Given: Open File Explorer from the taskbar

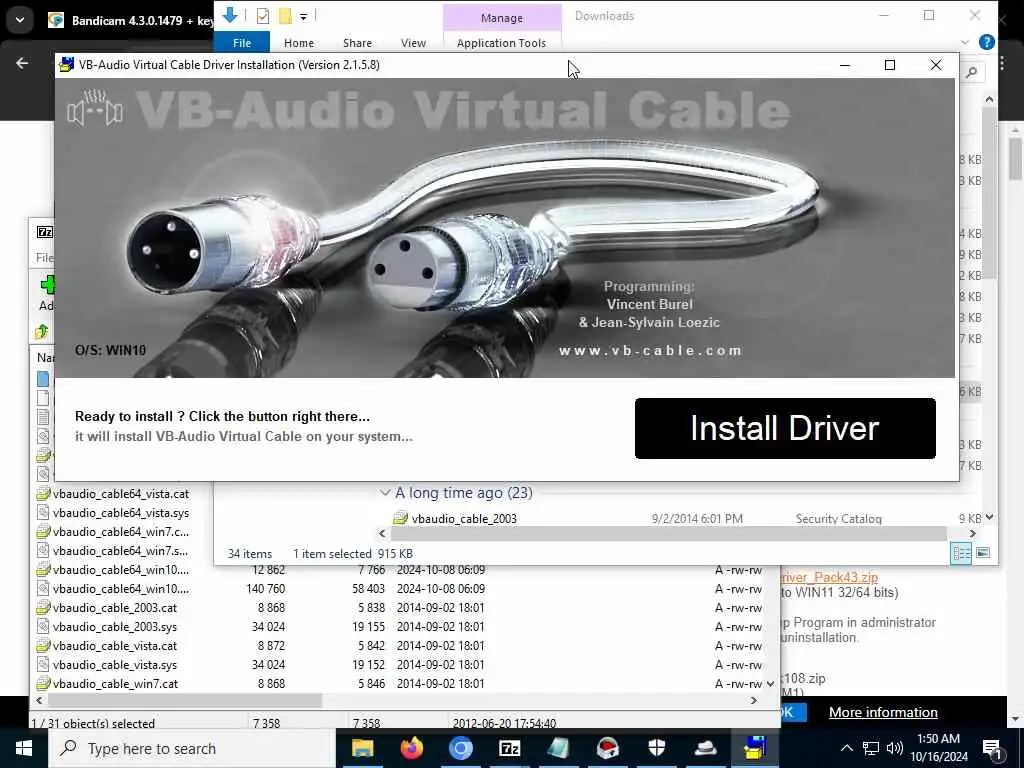Looking at the screenshot, I should (362, 748).
